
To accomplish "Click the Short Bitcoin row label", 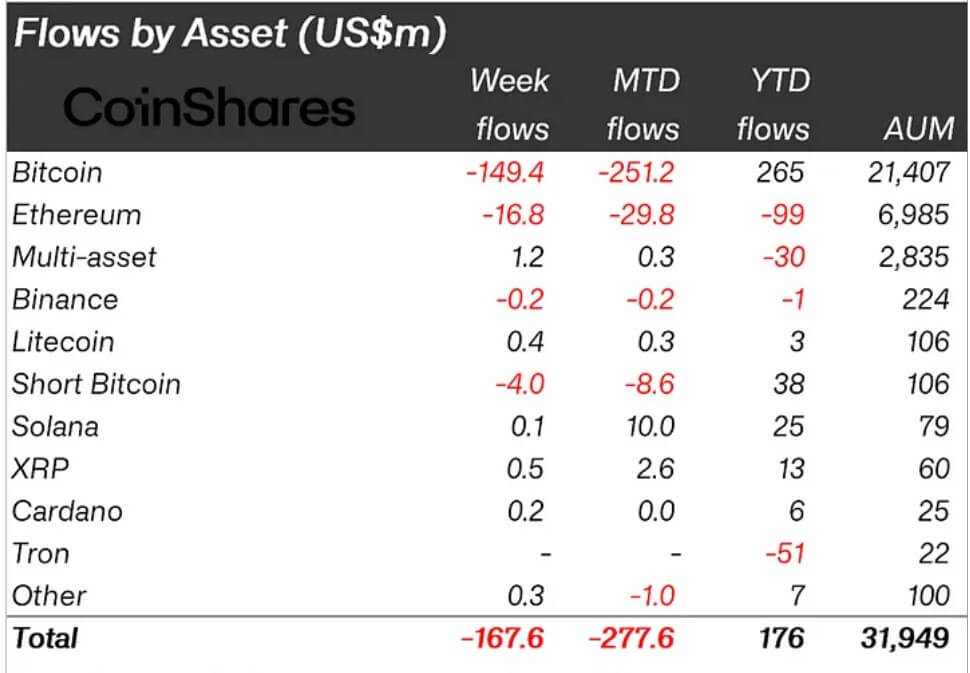I will 97,384.
